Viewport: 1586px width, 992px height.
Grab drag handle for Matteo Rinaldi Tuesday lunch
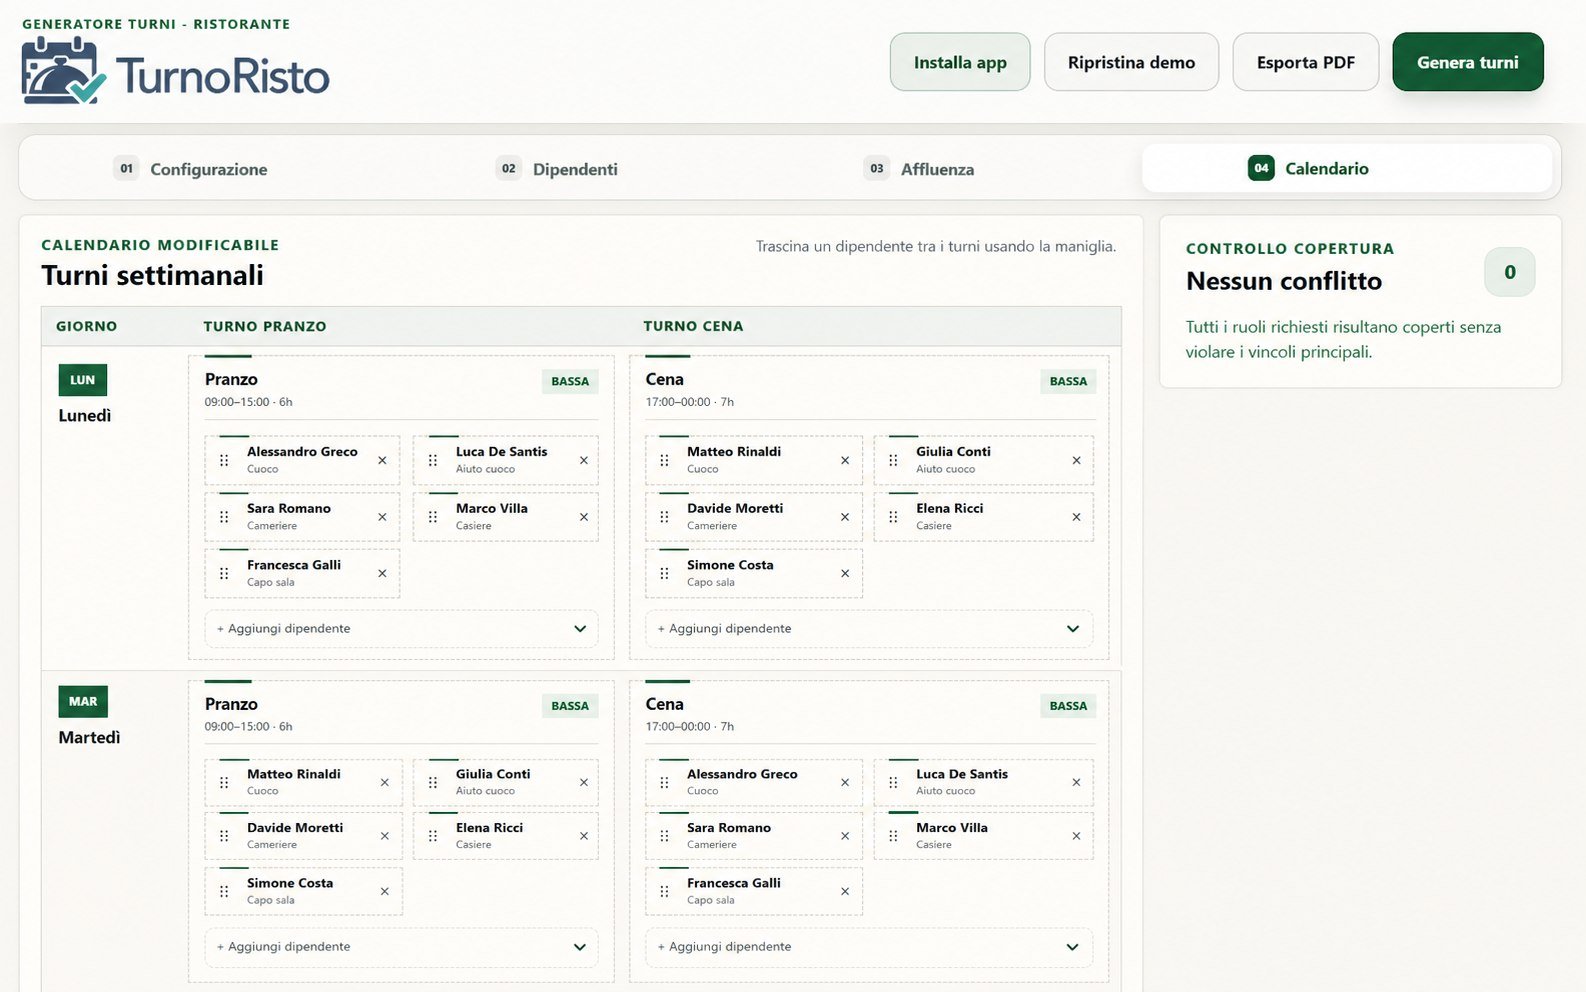tap(224, 782)
